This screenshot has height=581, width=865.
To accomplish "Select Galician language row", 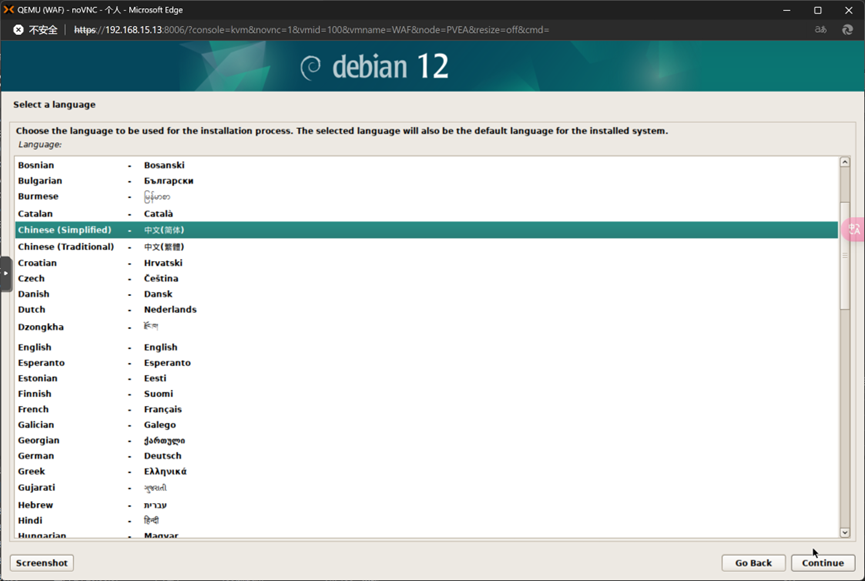I will pyautogui.click(x=426, y=424).
